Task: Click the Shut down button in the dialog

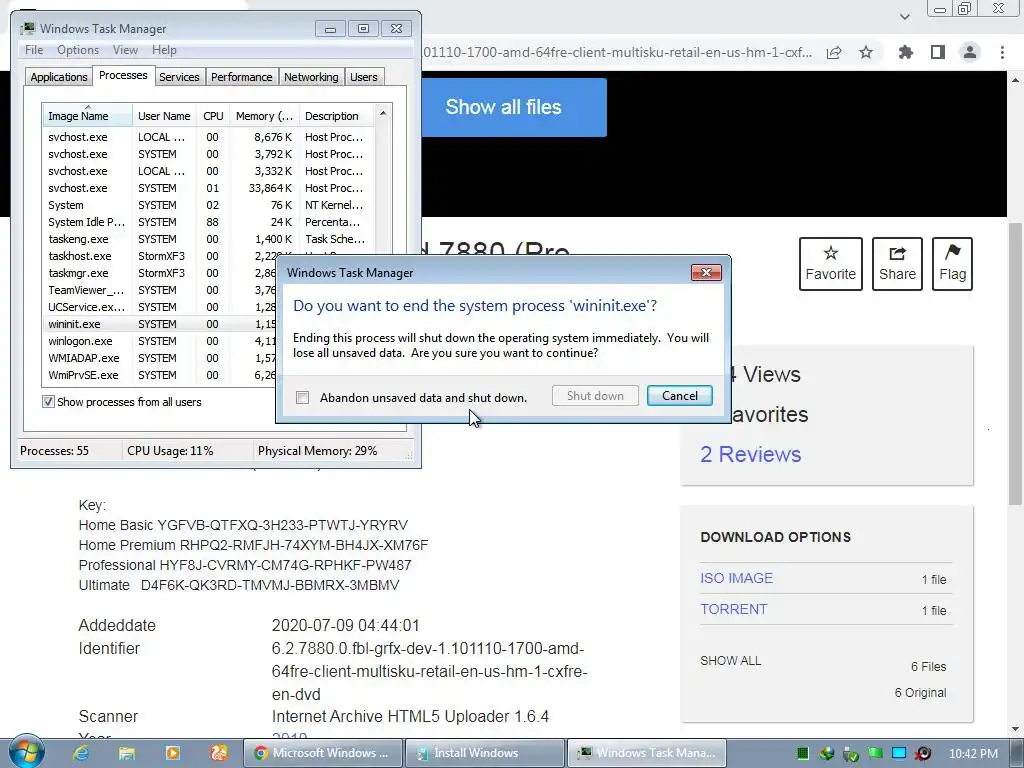Action: point(595,396)
